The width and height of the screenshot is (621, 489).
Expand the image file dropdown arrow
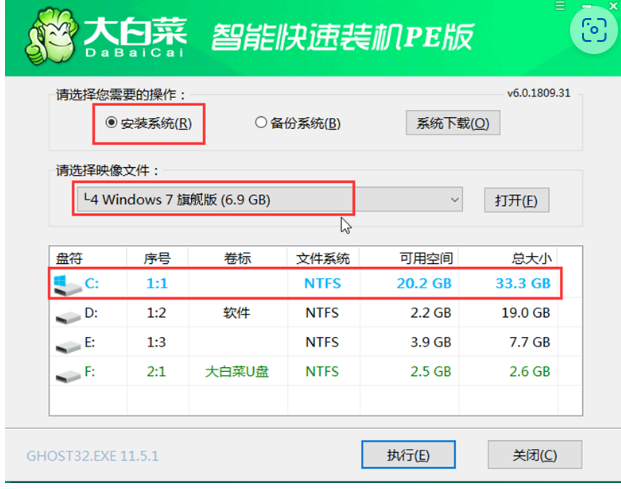[x=455, y=200]
